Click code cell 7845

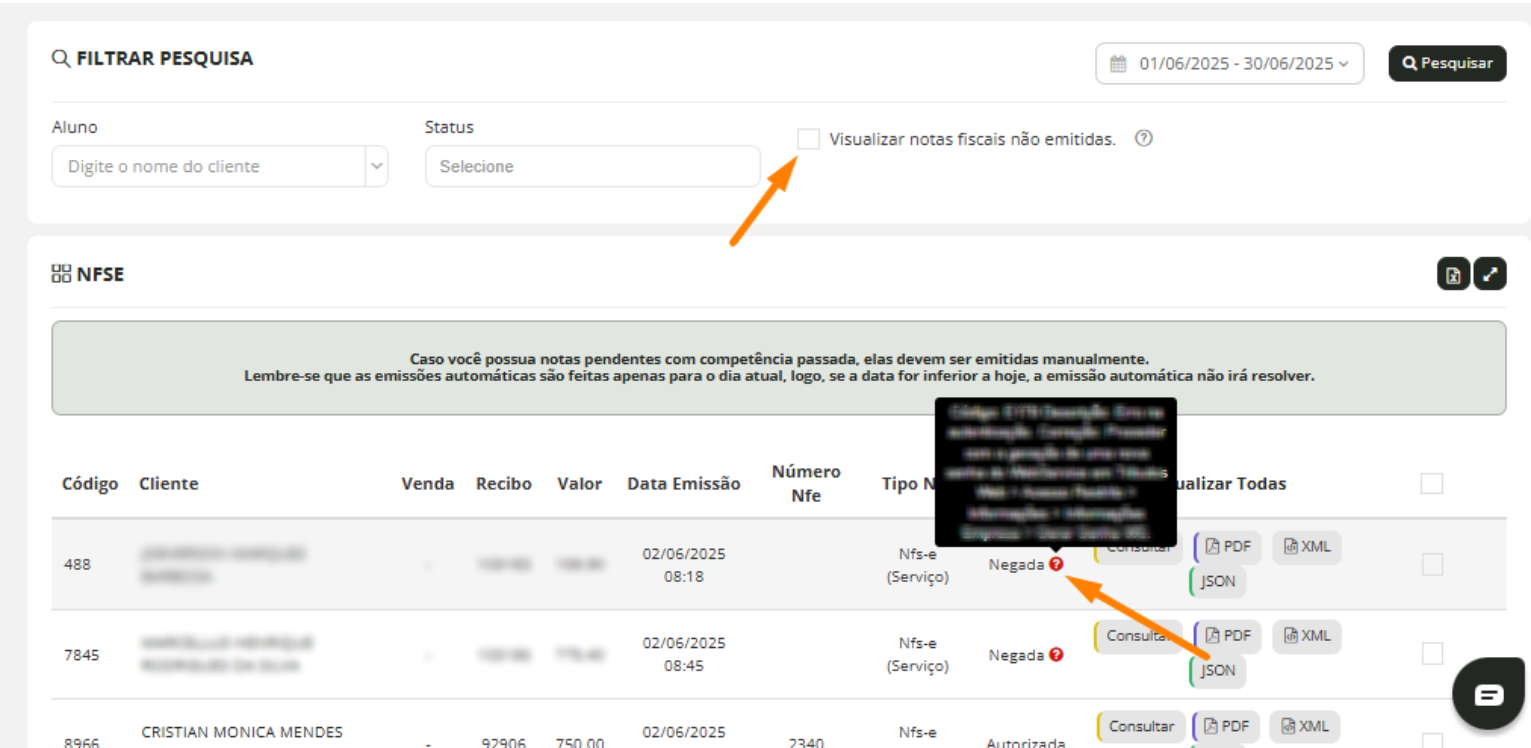(x=81, y=654)
